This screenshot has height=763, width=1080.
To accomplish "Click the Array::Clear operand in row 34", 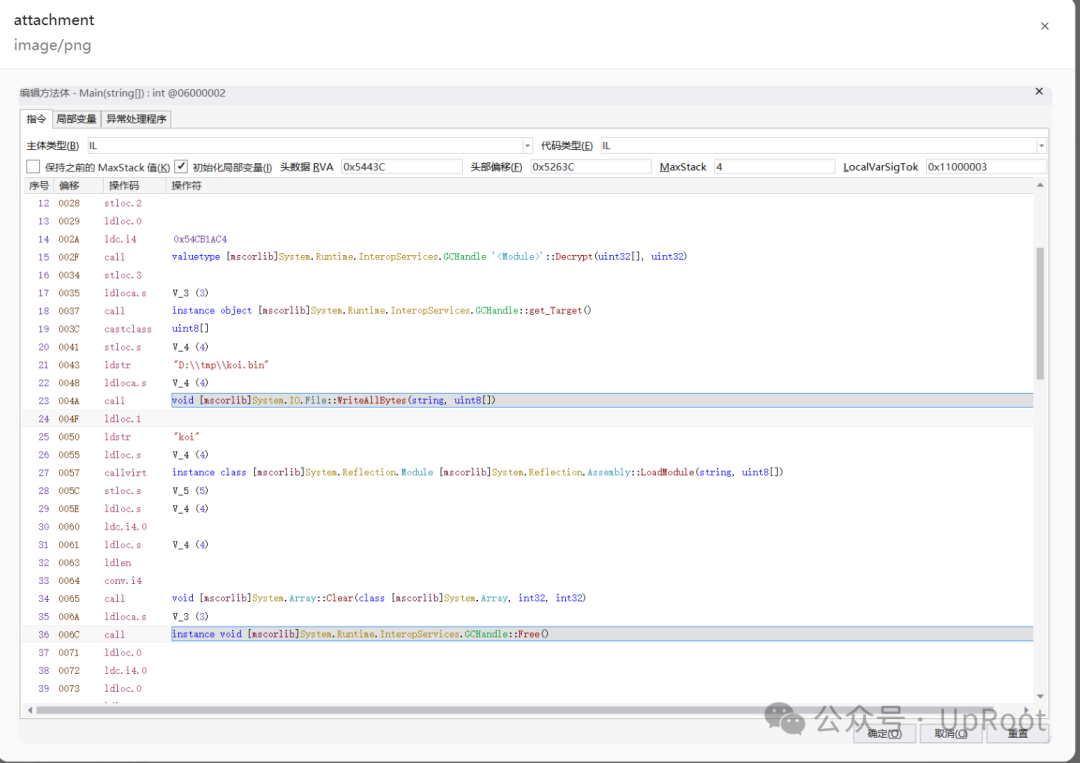I will [379, 598].
